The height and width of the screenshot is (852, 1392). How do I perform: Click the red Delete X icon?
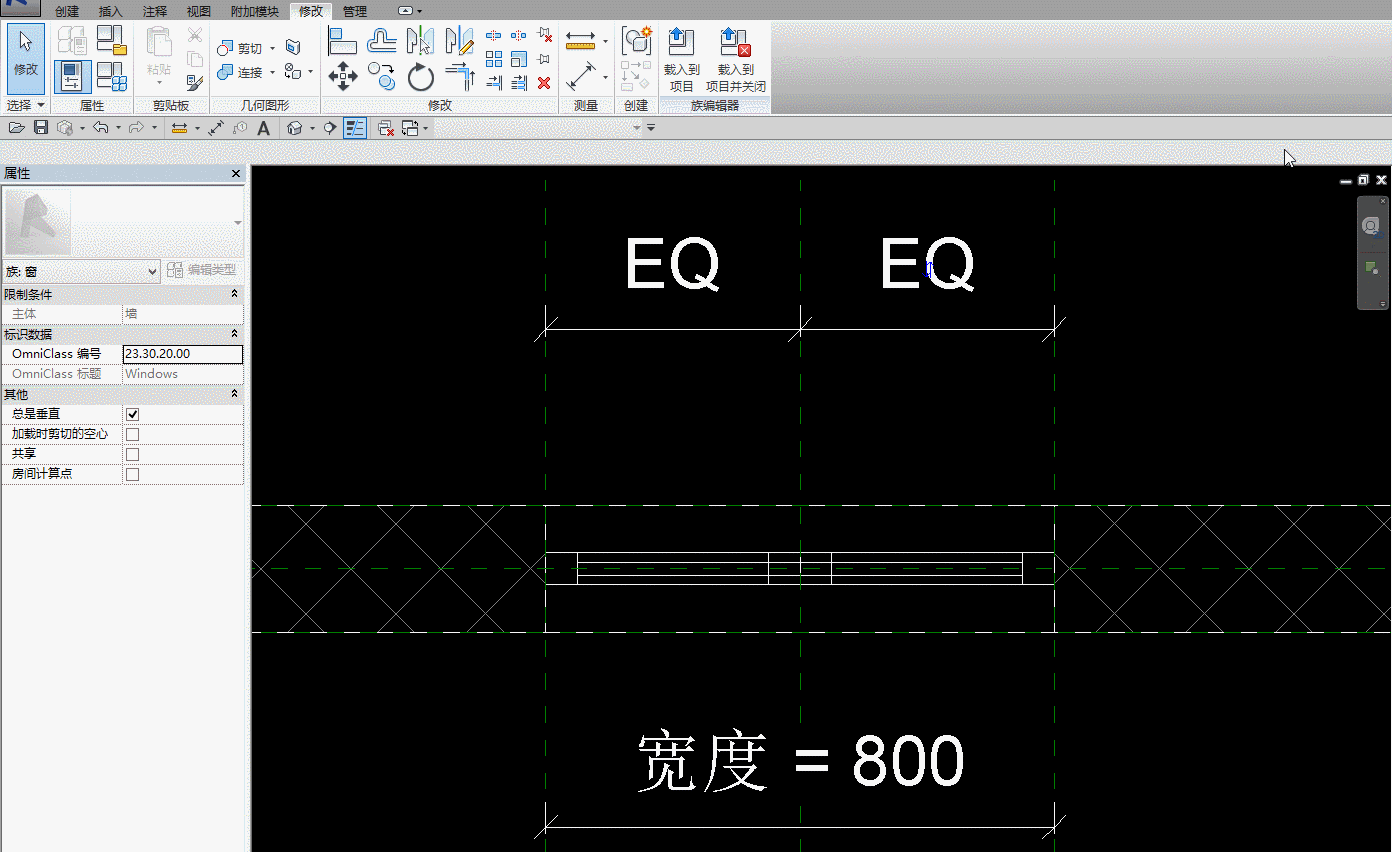544,83
